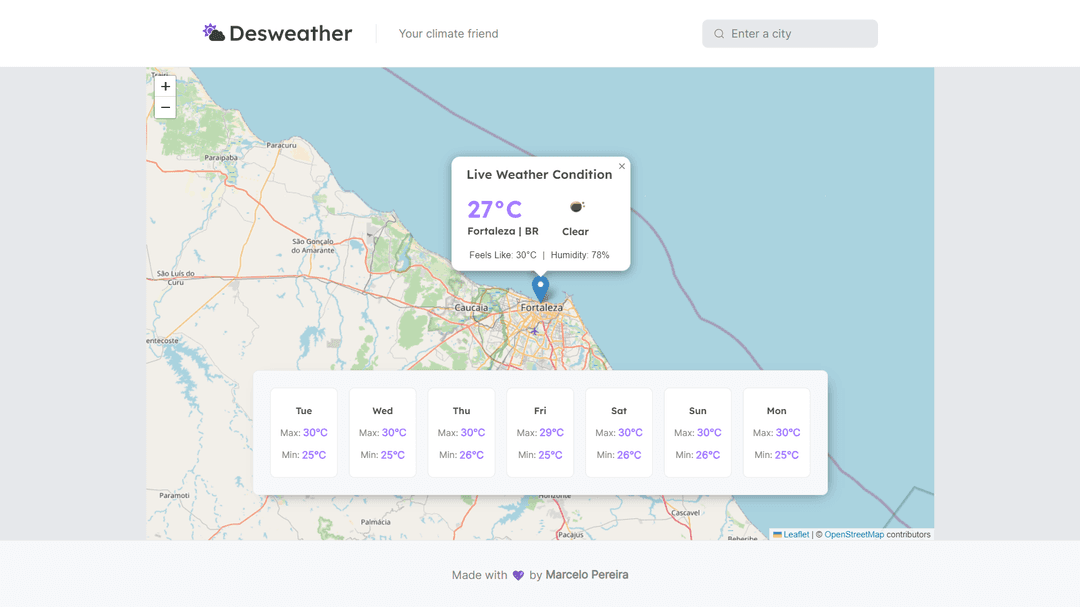Screen dimensions: 1080x607
Task: Select the Tue forecast card
Action: tap(304, 433)
